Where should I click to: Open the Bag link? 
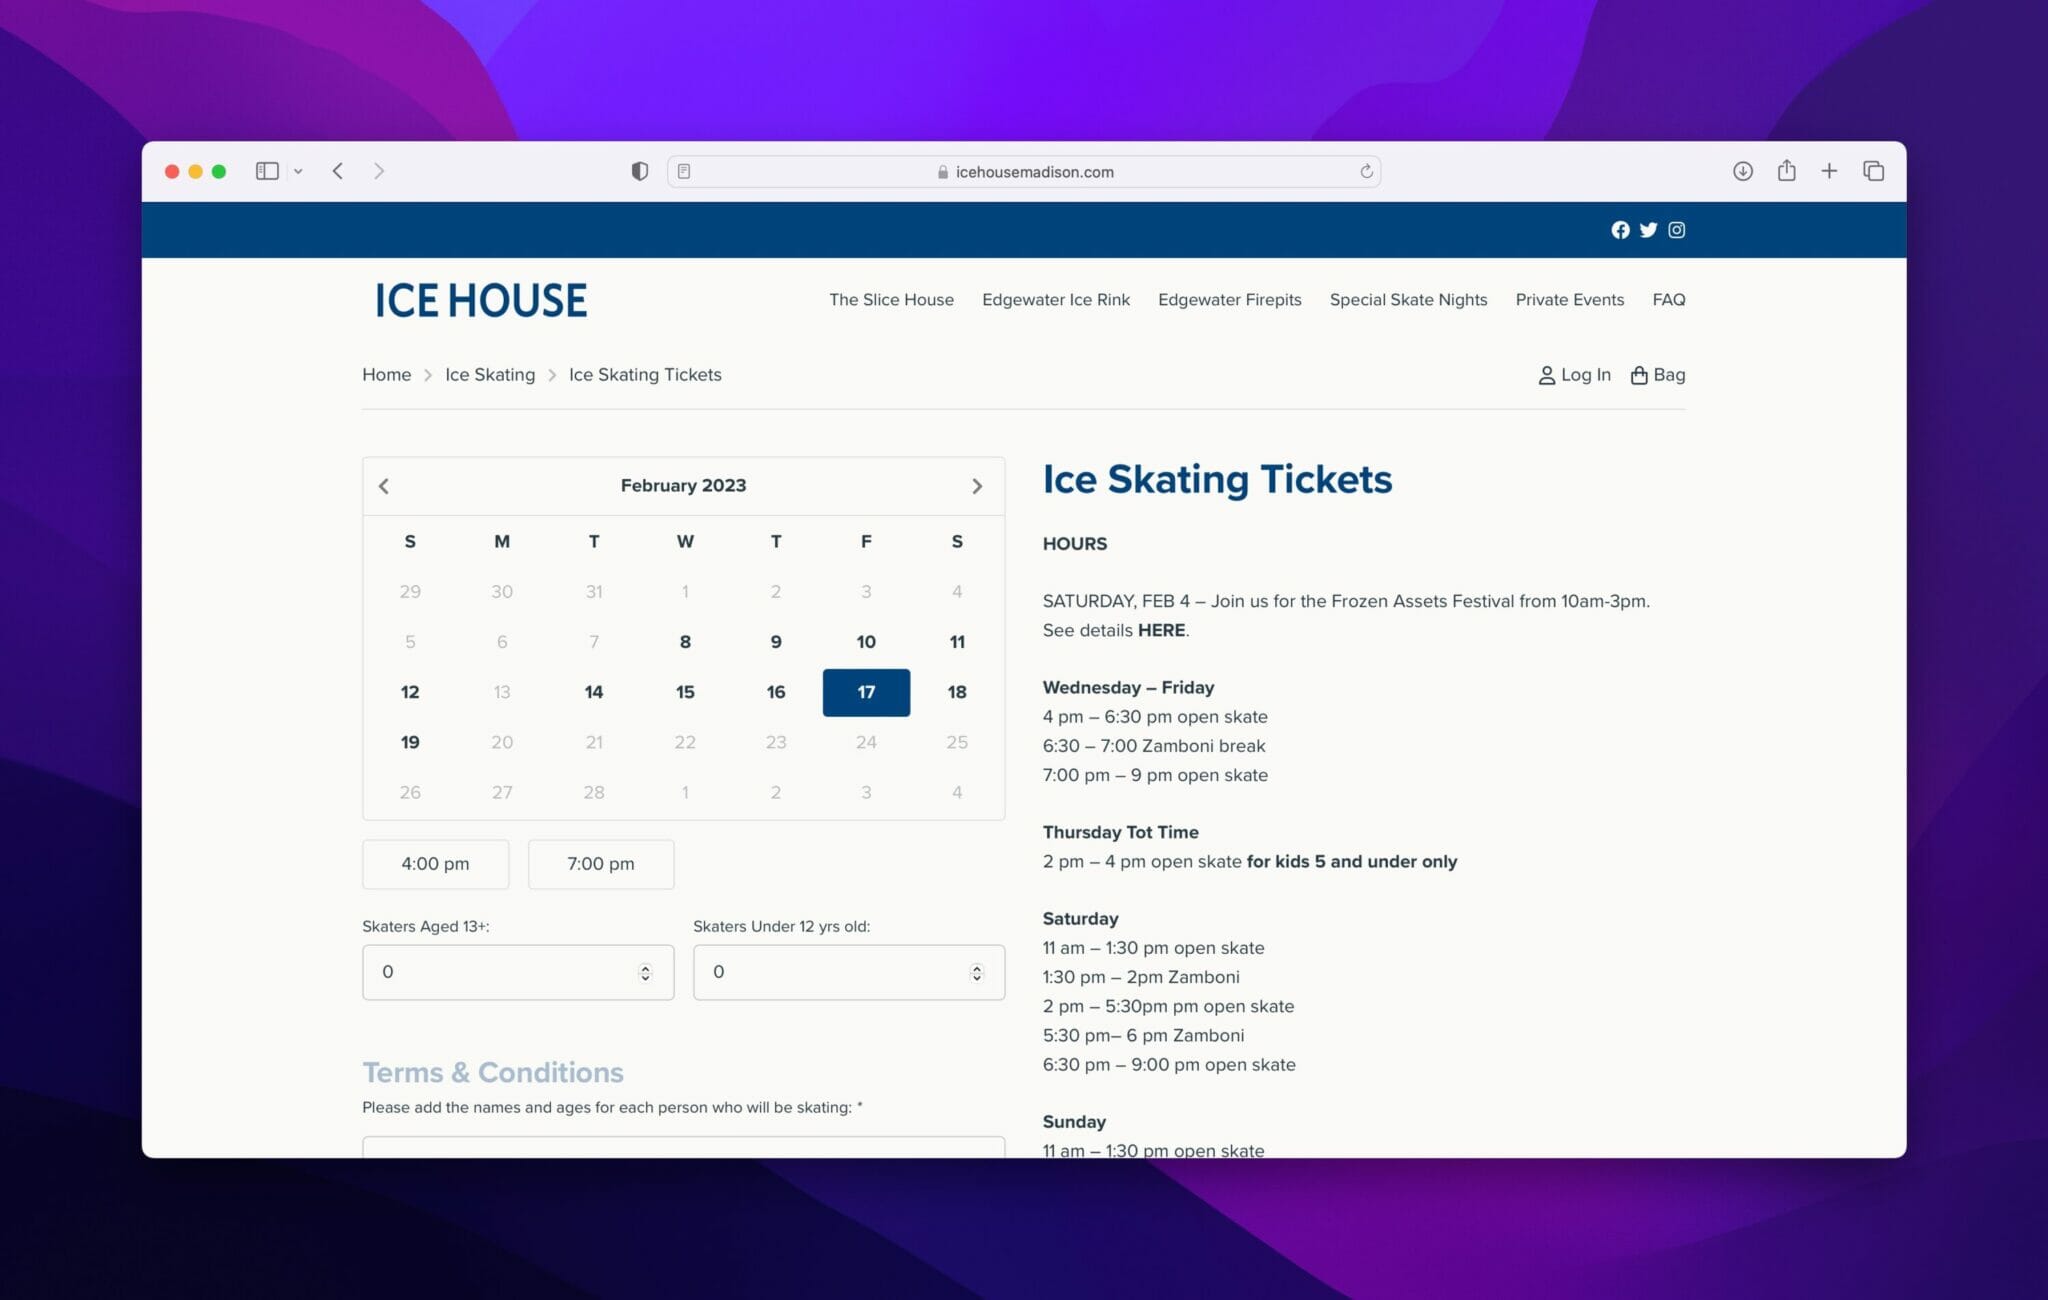(1658, 375)
